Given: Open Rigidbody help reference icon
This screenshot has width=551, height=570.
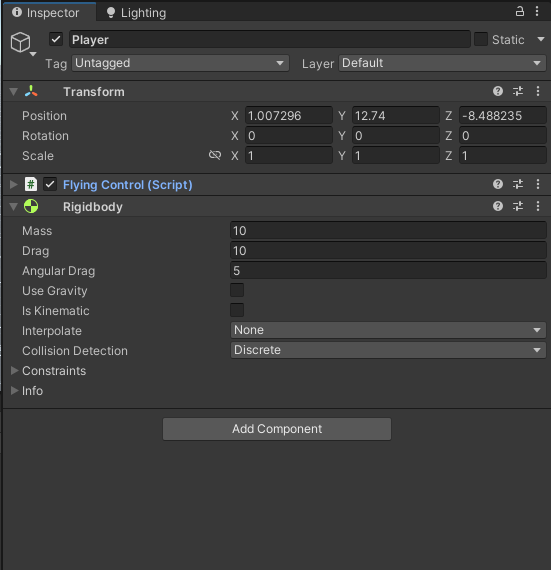Looking at the screenshot, I should (x=498, y=206).
